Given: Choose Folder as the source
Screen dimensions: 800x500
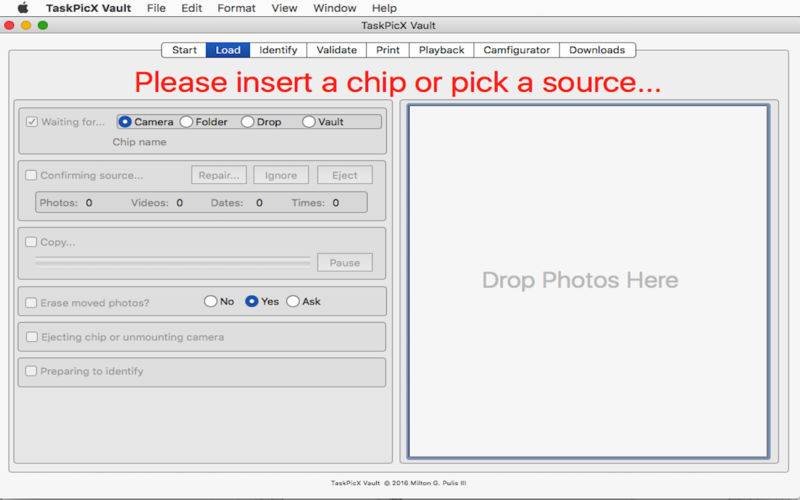Looking at the screenshot, I should [x=186, y=121].
